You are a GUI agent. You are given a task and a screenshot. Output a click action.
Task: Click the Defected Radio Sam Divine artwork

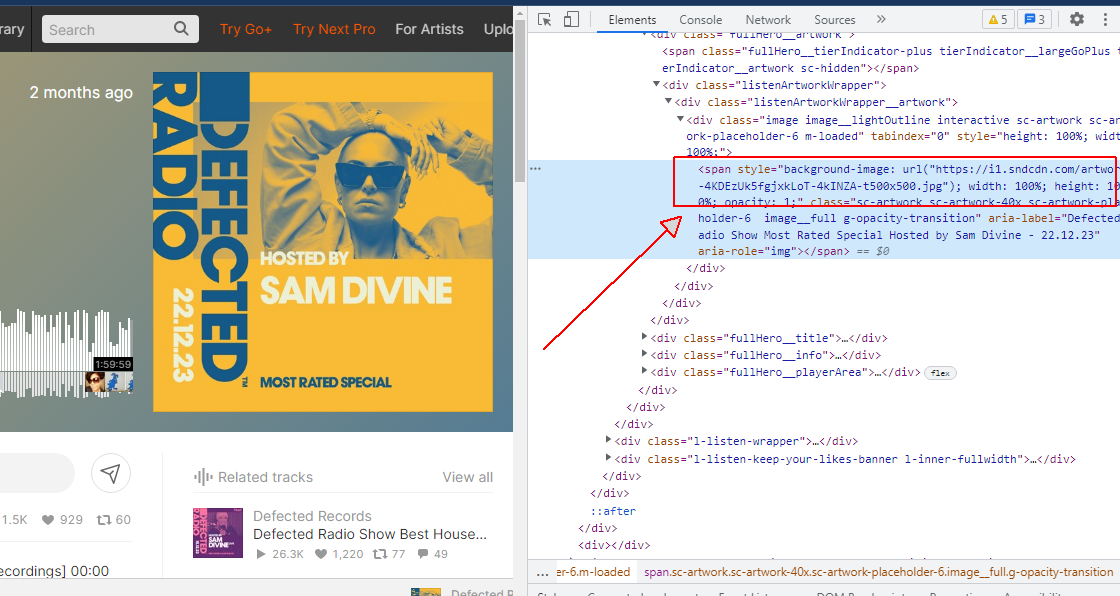323,242
